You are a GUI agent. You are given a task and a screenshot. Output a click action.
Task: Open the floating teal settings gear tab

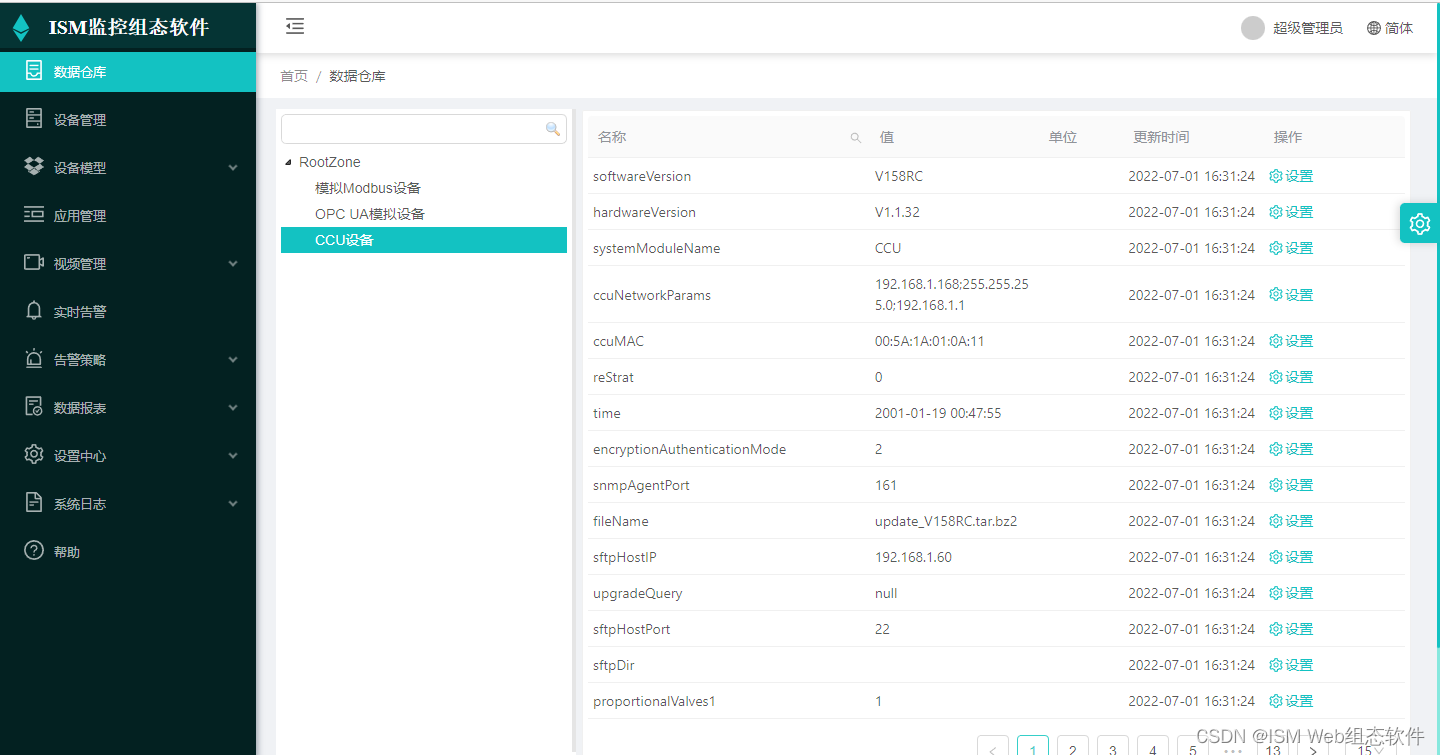(x=1420, y=224)
